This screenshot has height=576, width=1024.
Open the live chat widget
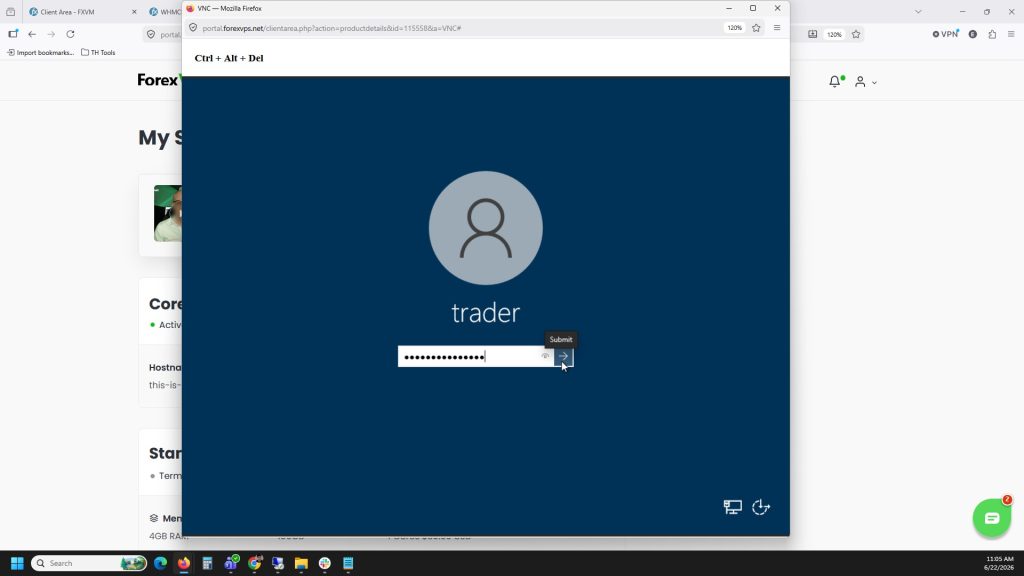pos(992,518)
